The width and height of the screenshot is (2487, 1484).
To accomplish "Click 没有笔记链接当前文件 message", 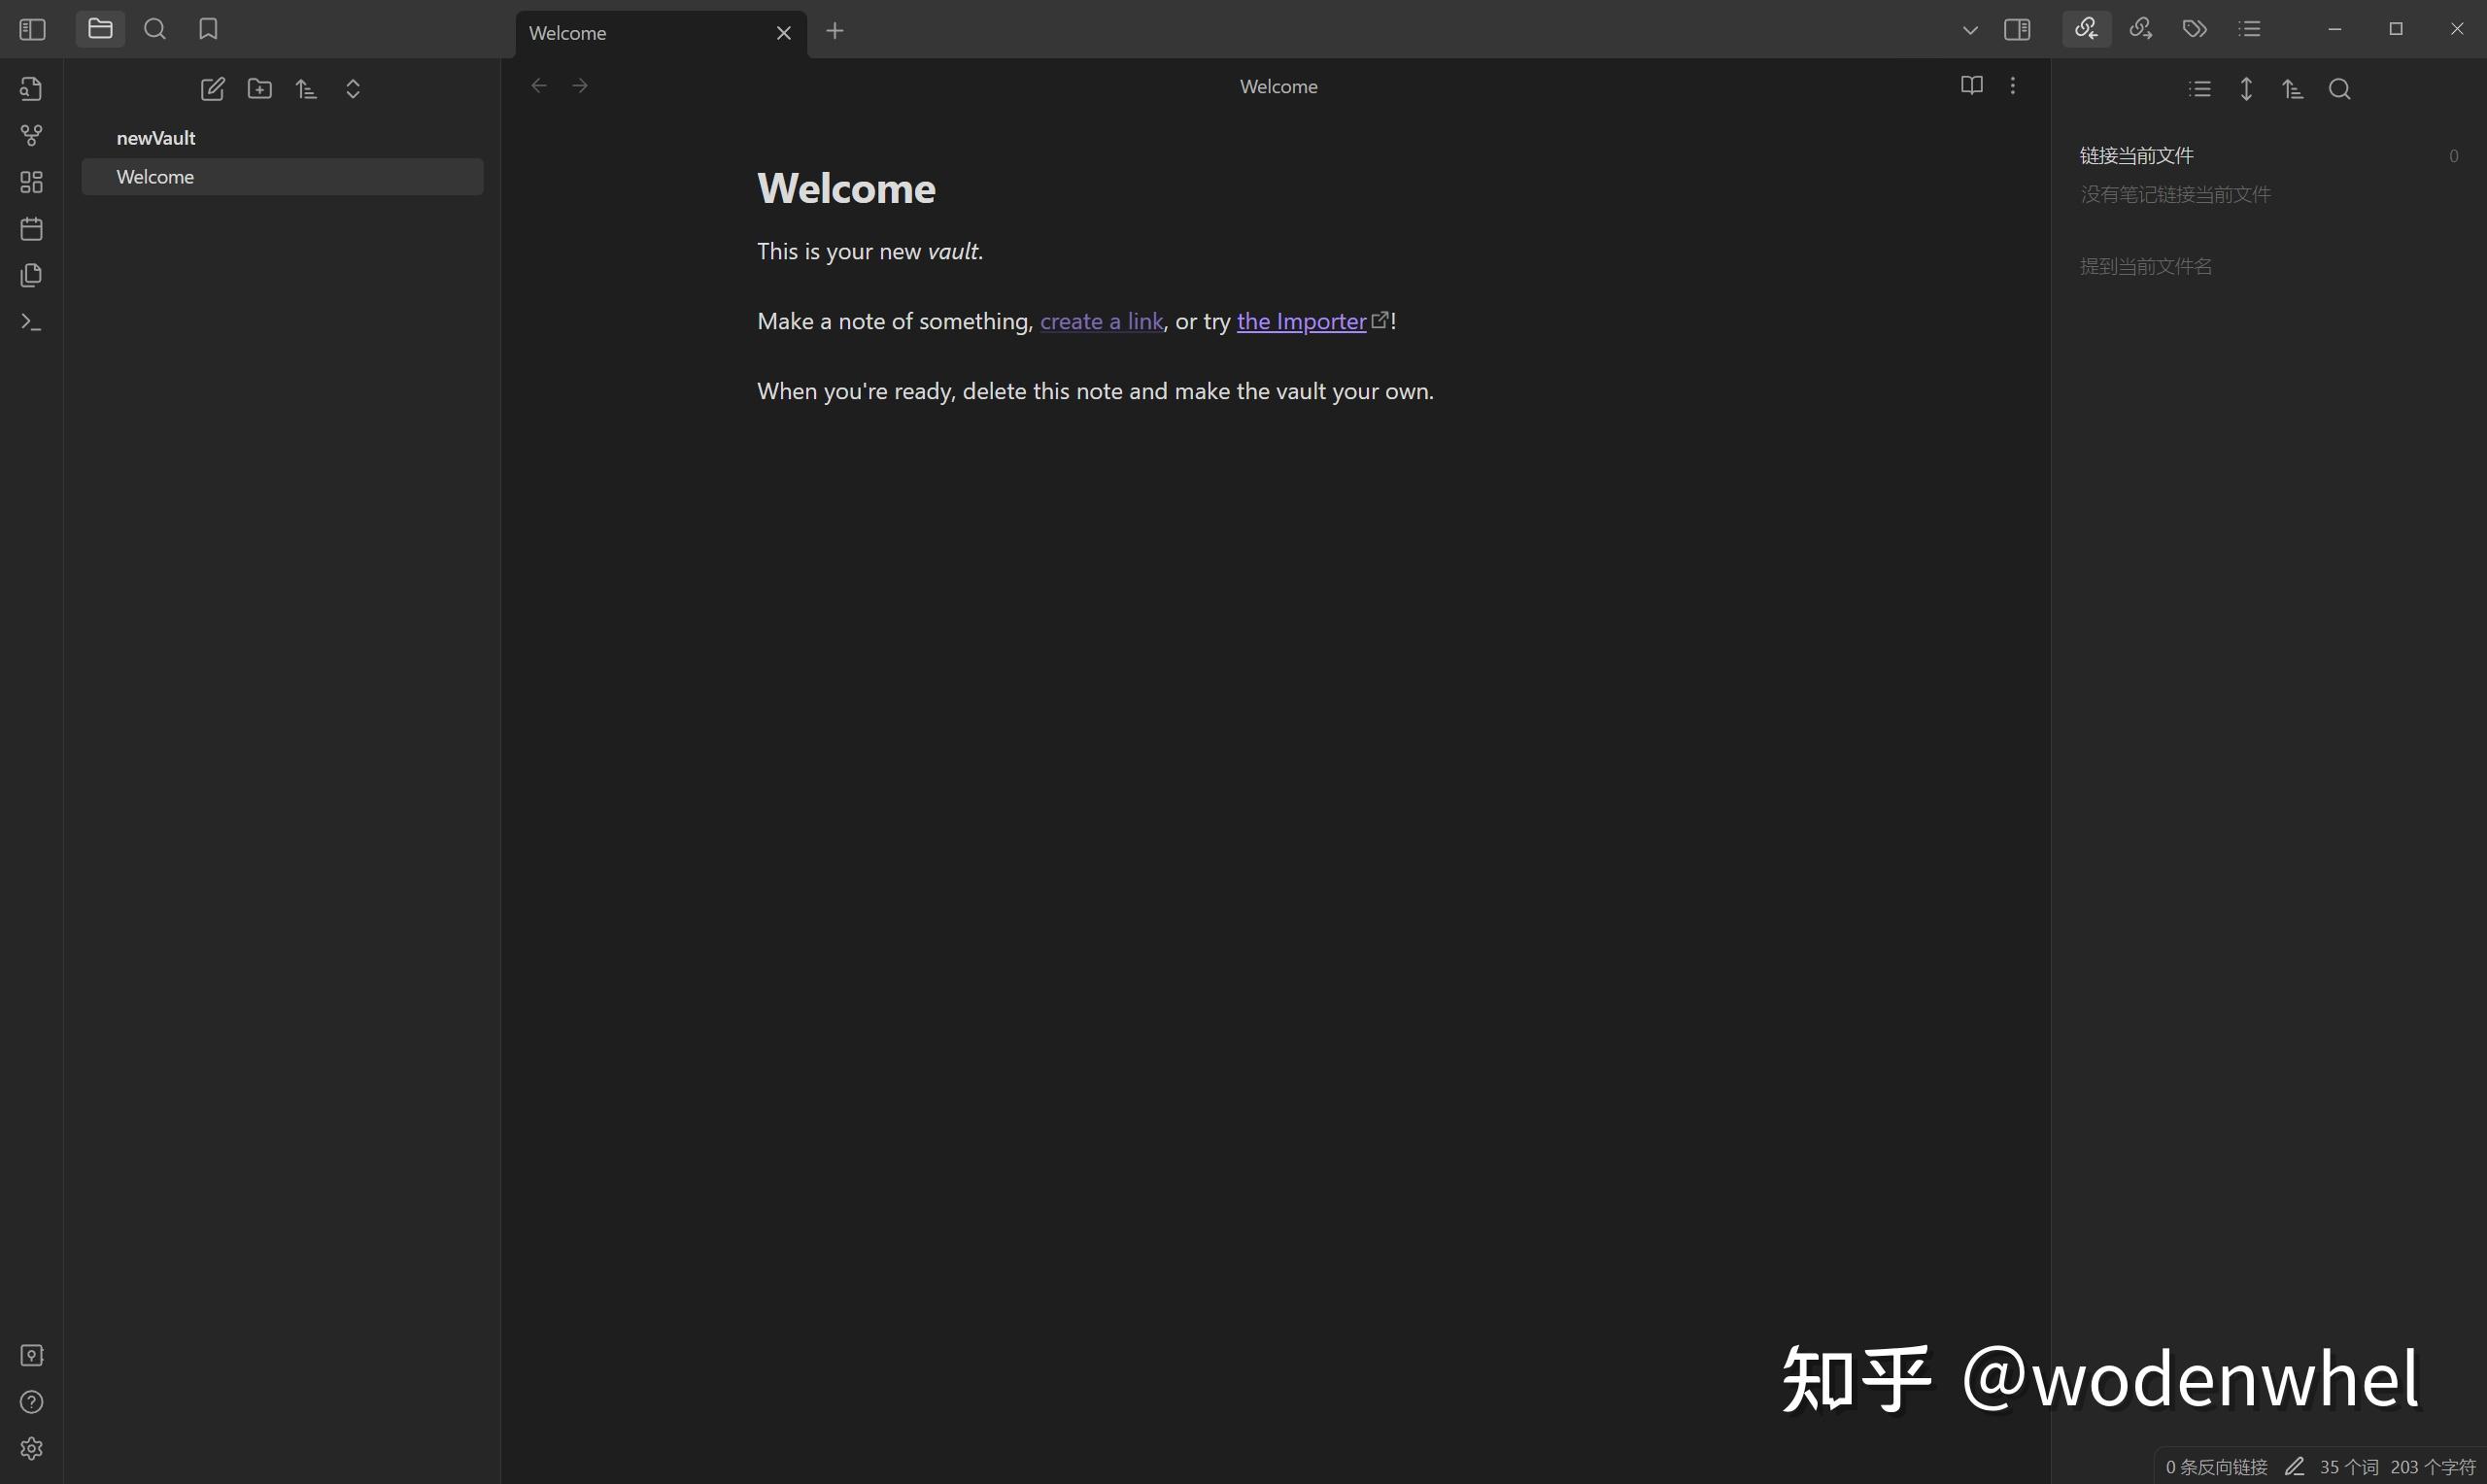I will (x=2176, y=194).
